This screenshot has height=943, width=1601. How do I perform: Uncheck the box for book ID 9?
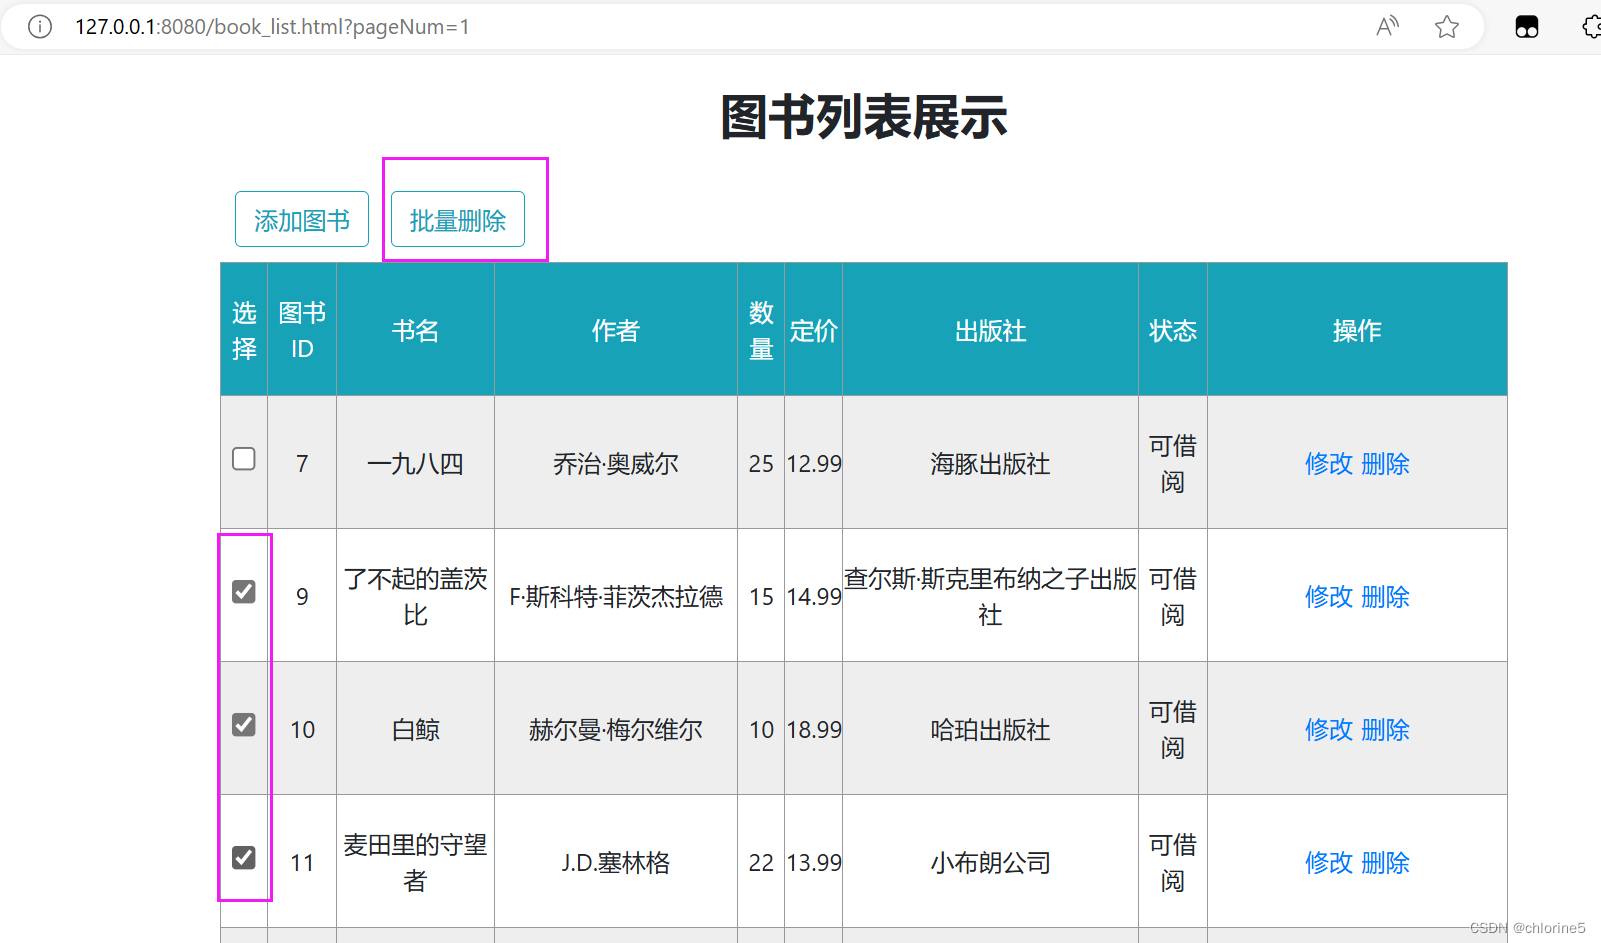244,592
